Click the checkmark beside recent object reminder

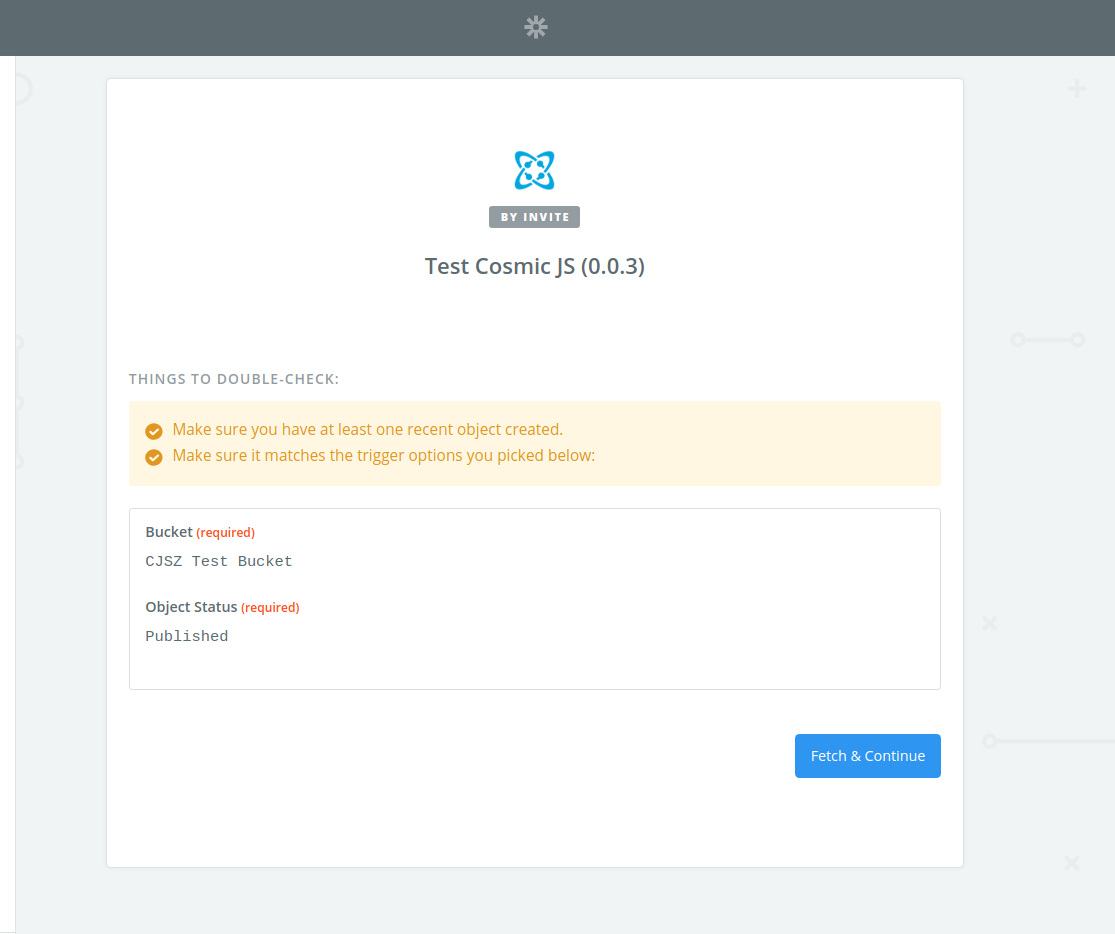coord(154,431)
